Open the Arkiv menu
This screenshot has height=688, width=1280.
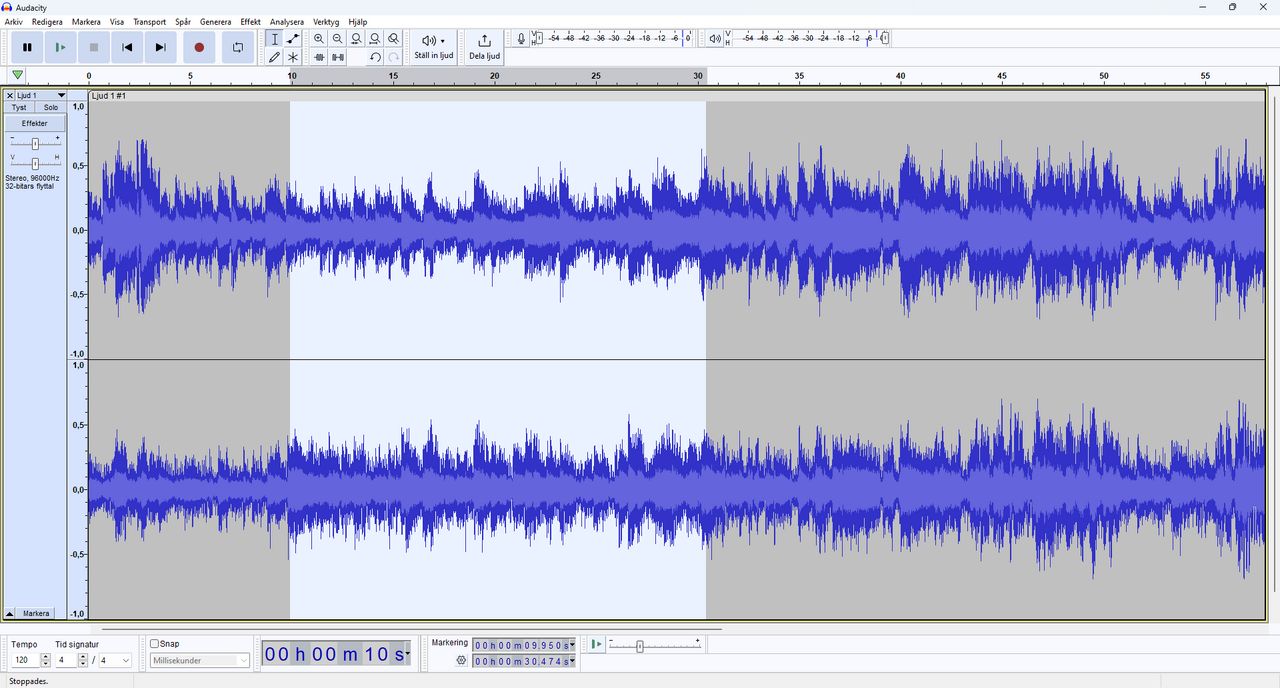coord(14,21)
